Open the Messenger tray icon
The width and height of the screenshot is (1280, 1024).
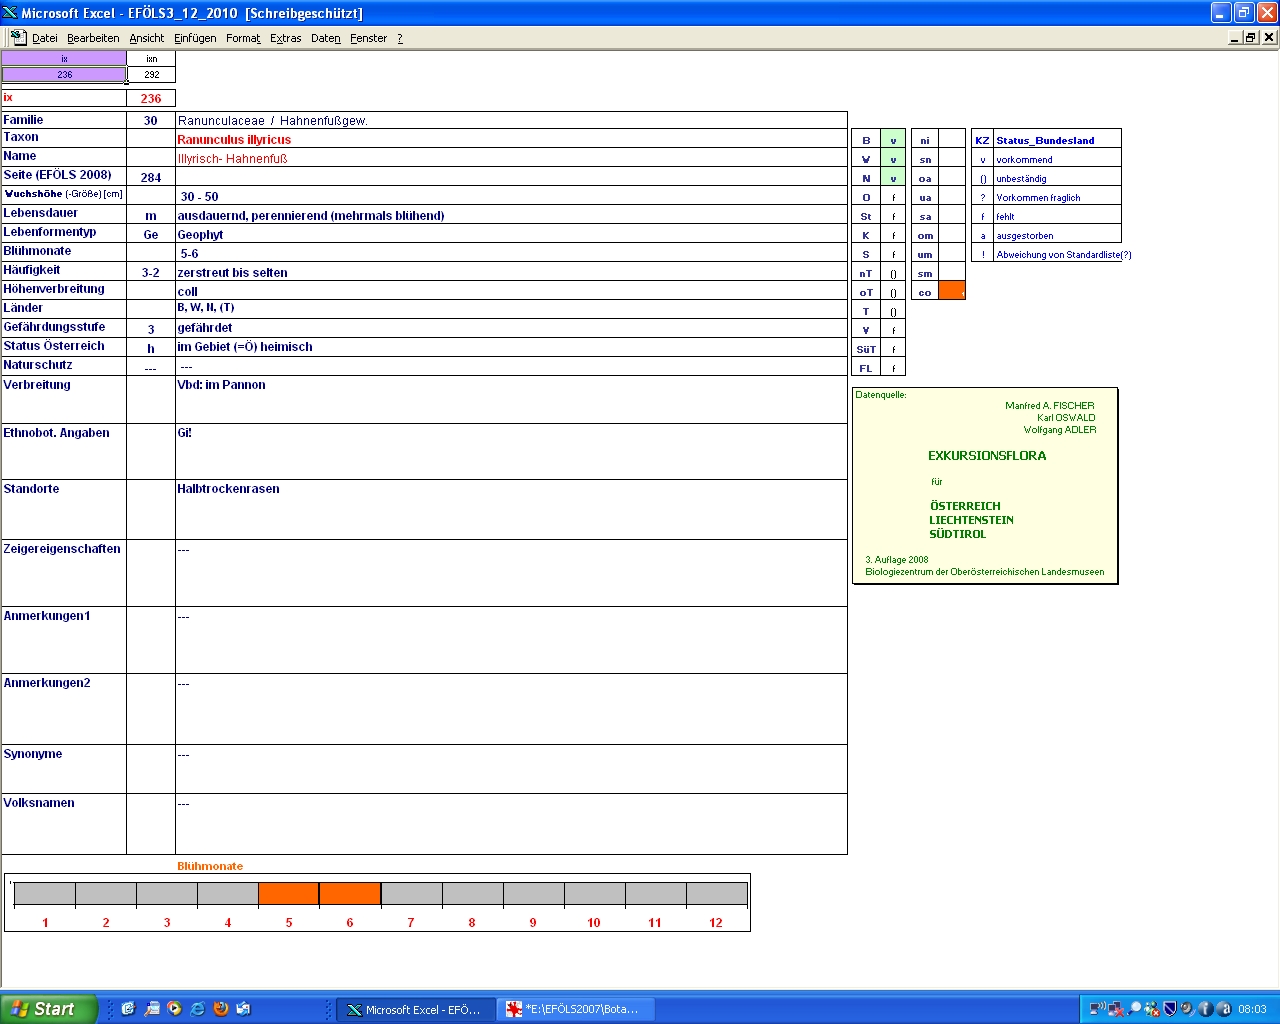coord(1152,1009)
